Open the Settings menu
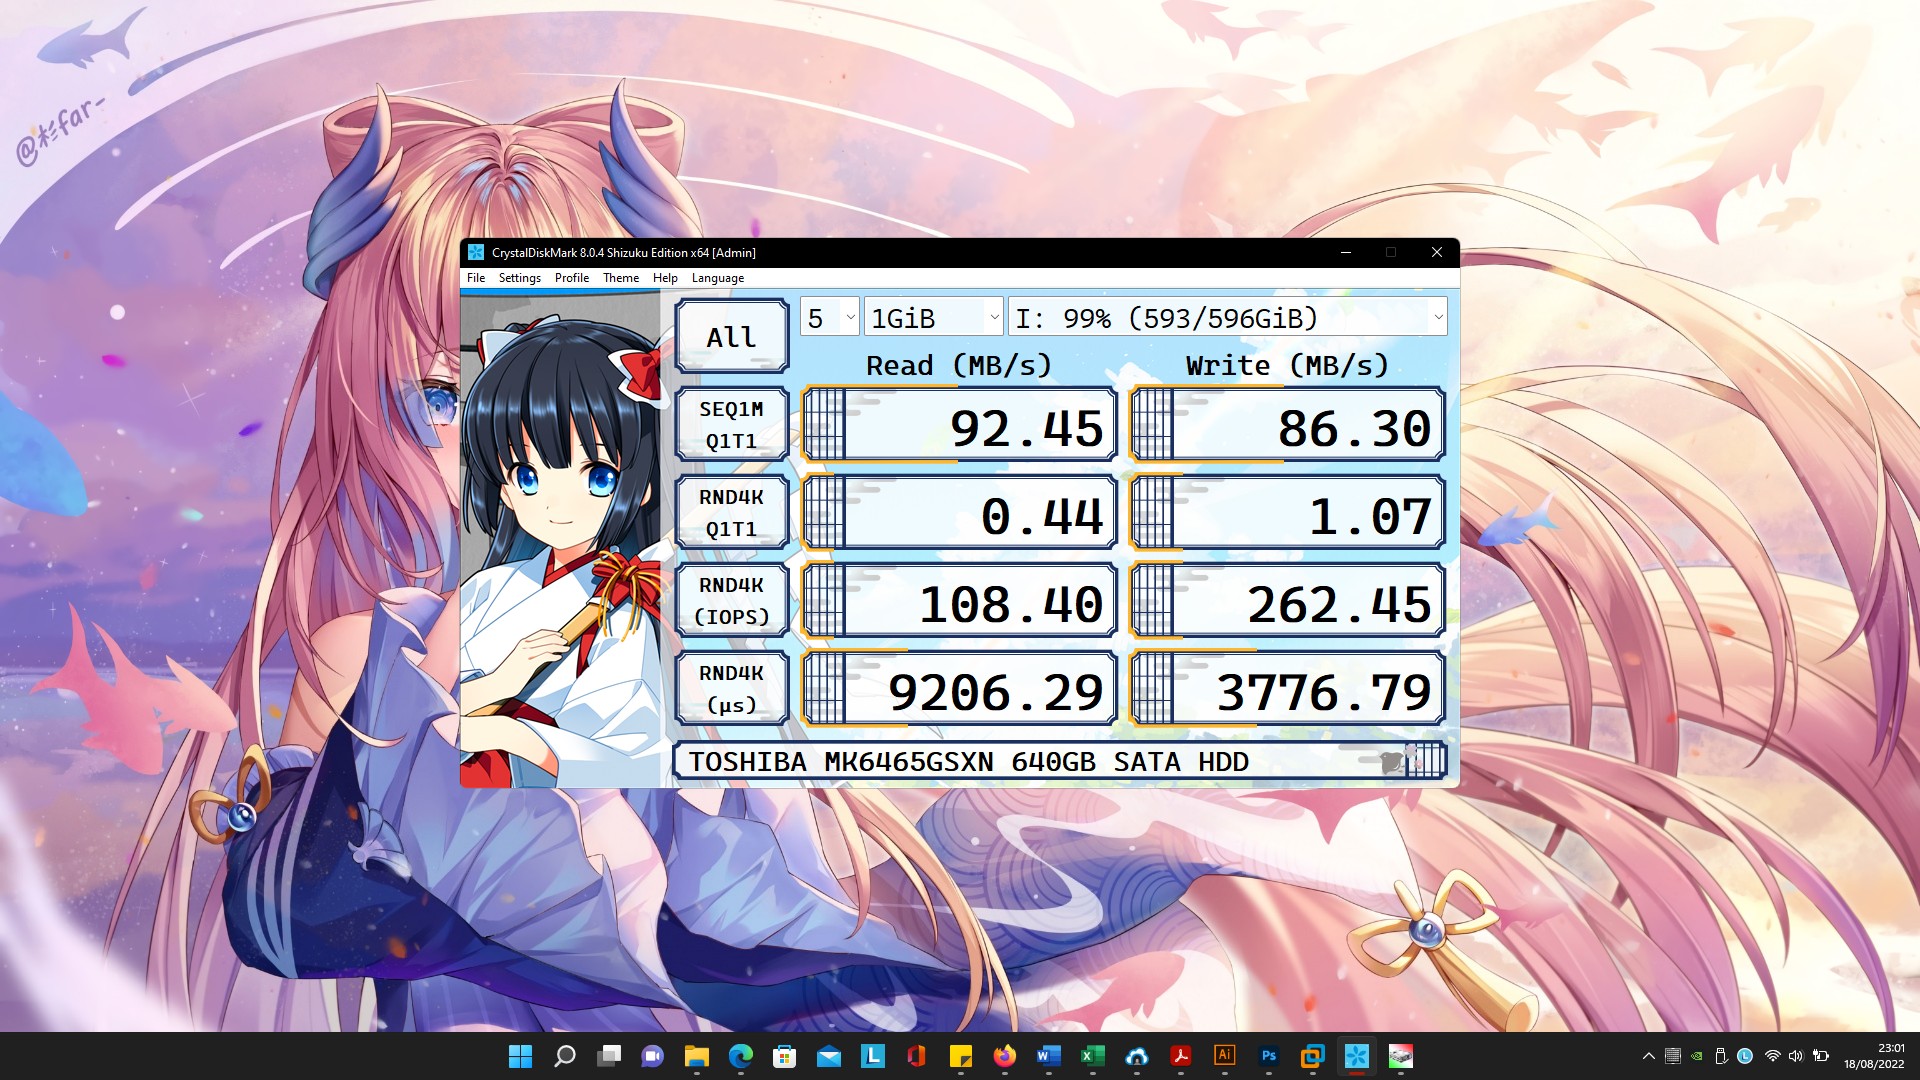 tap(520, 278)
